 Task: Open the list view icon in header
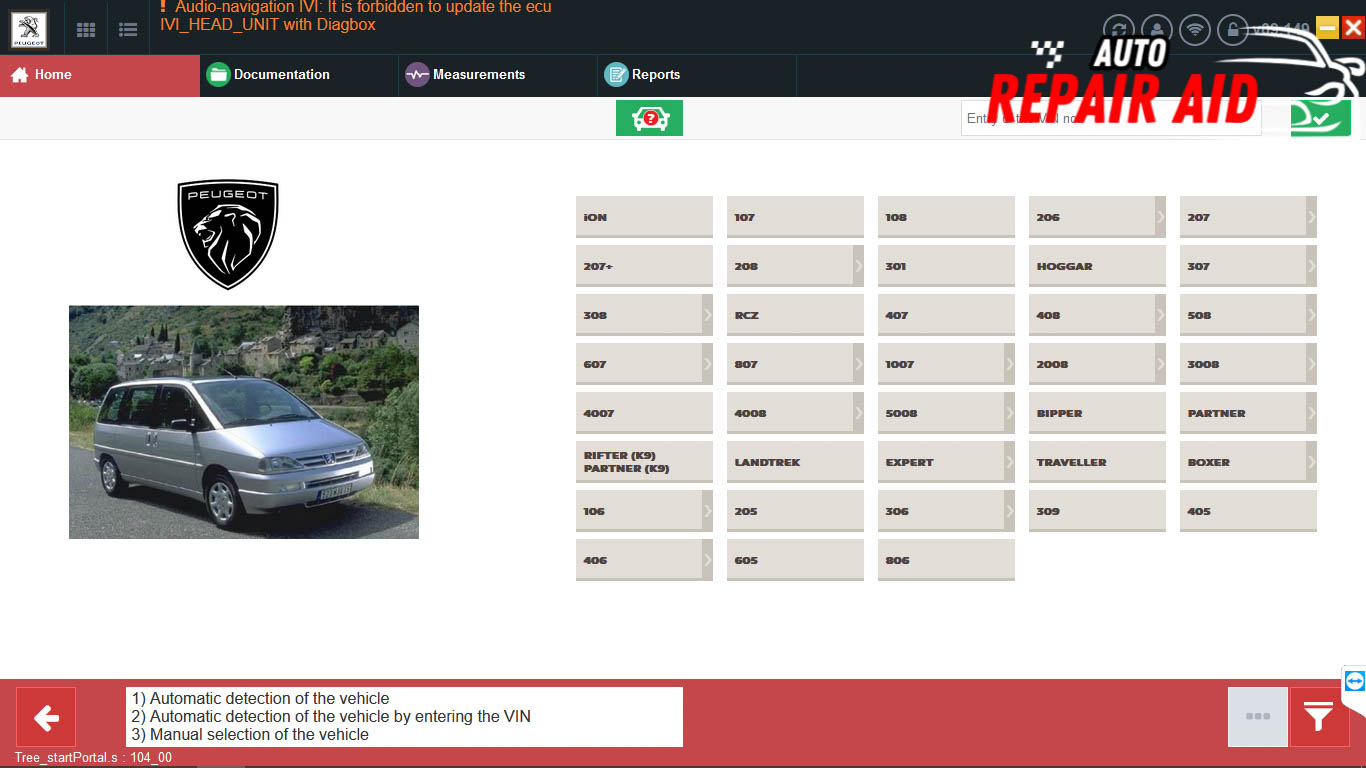click(x=128, y=30)
